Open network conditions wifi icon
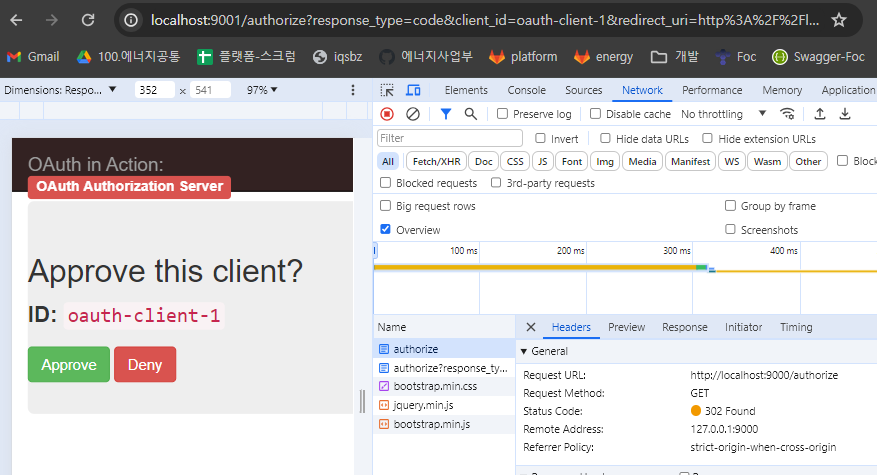877x475 pixels. coord(788,114)
